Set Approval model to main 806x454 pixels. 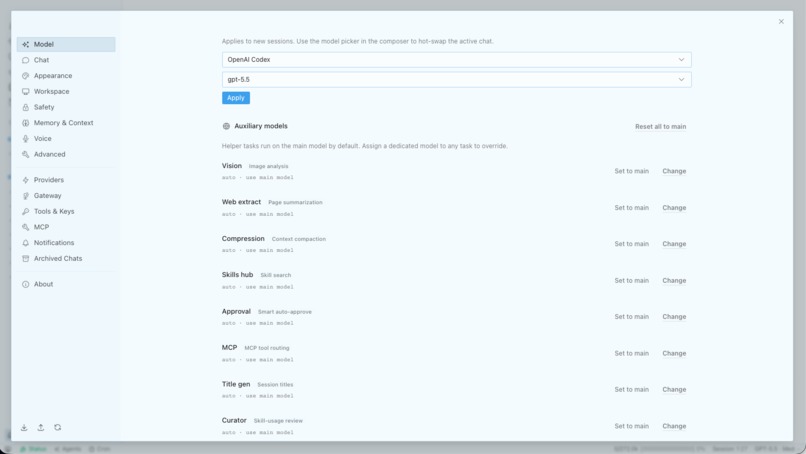pos(631,317)
